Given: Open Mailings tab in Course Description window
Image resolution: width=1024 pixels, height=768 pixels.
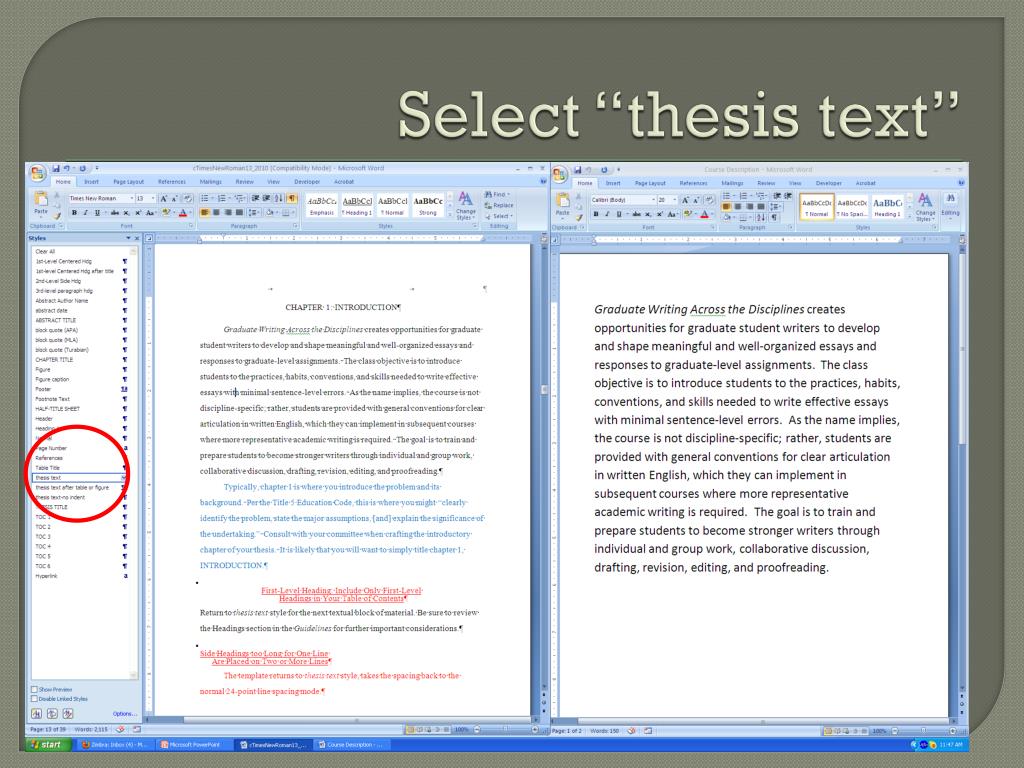Looking at the screenshot, I should point(732,184).
